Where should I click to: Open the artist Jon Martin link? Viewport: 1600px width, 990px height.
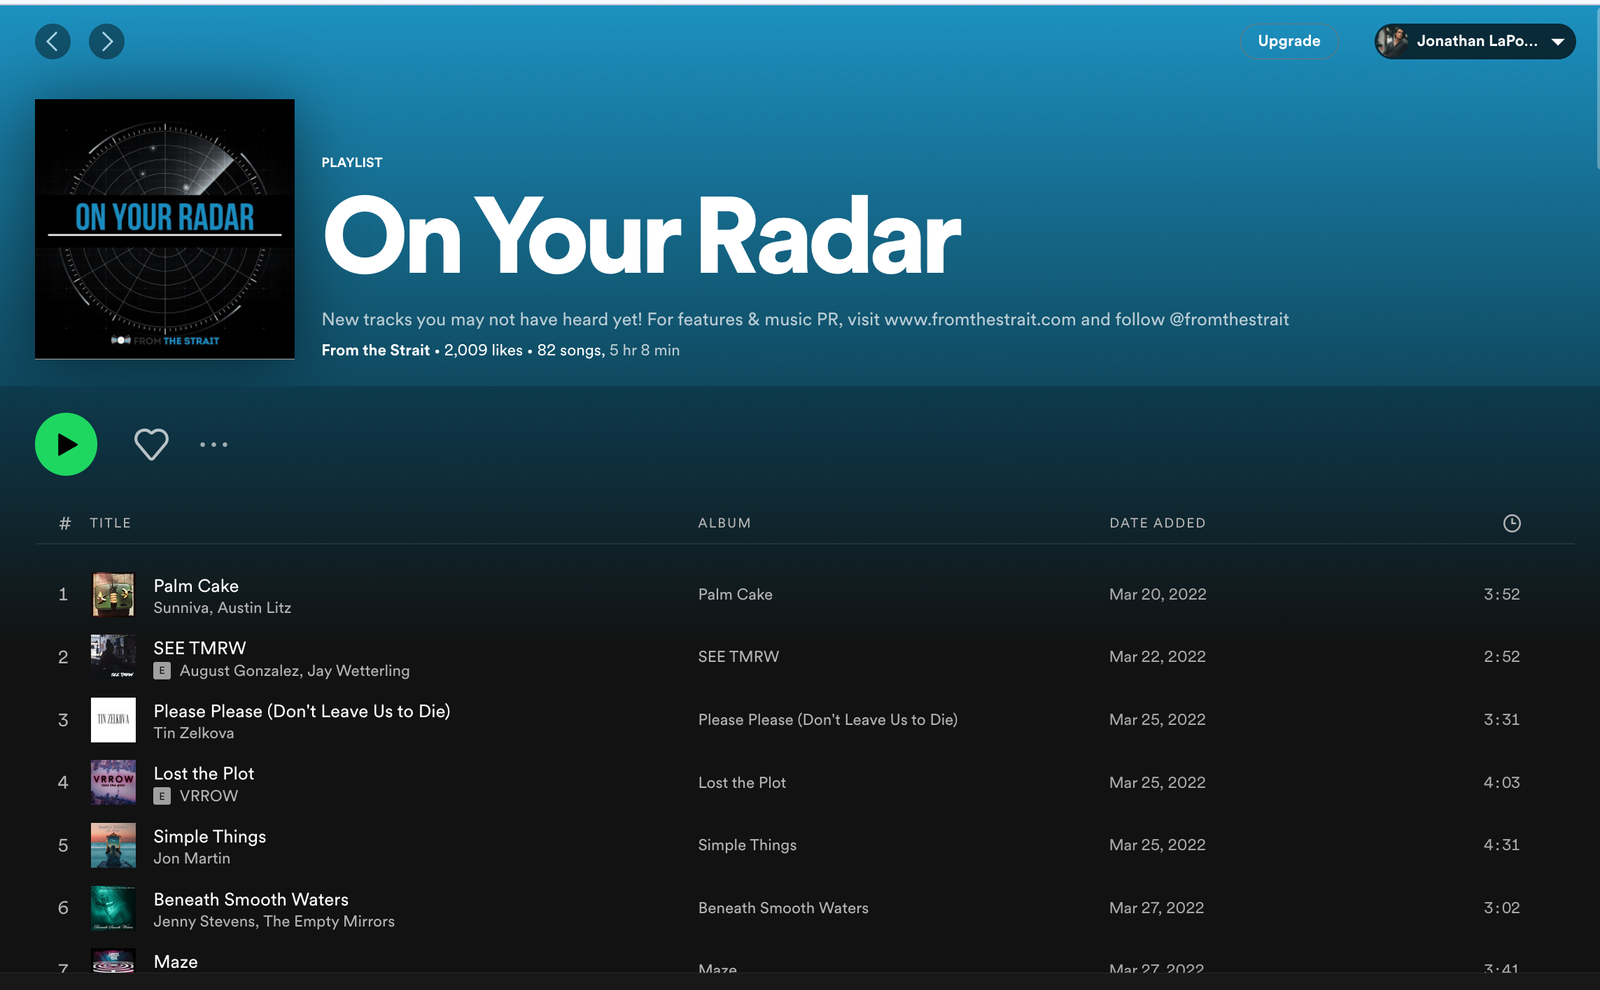point(192,858)
